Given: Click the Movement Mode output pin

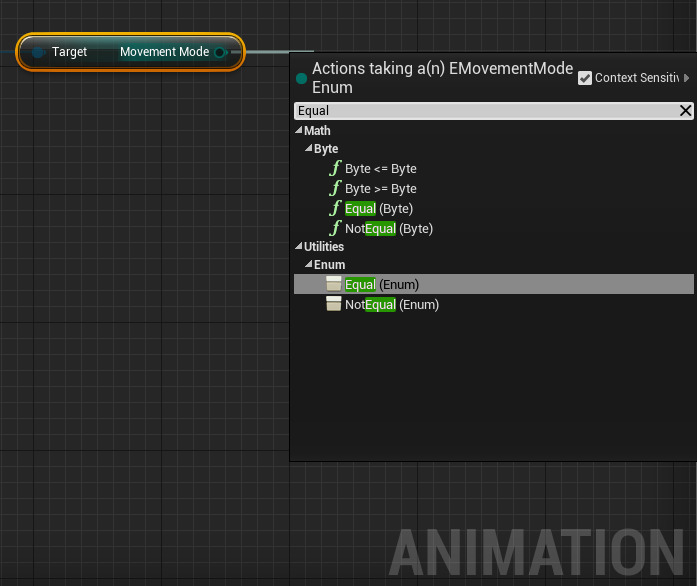Looking at the screenshot, I should pyautogui.click(x=220, y=52).
